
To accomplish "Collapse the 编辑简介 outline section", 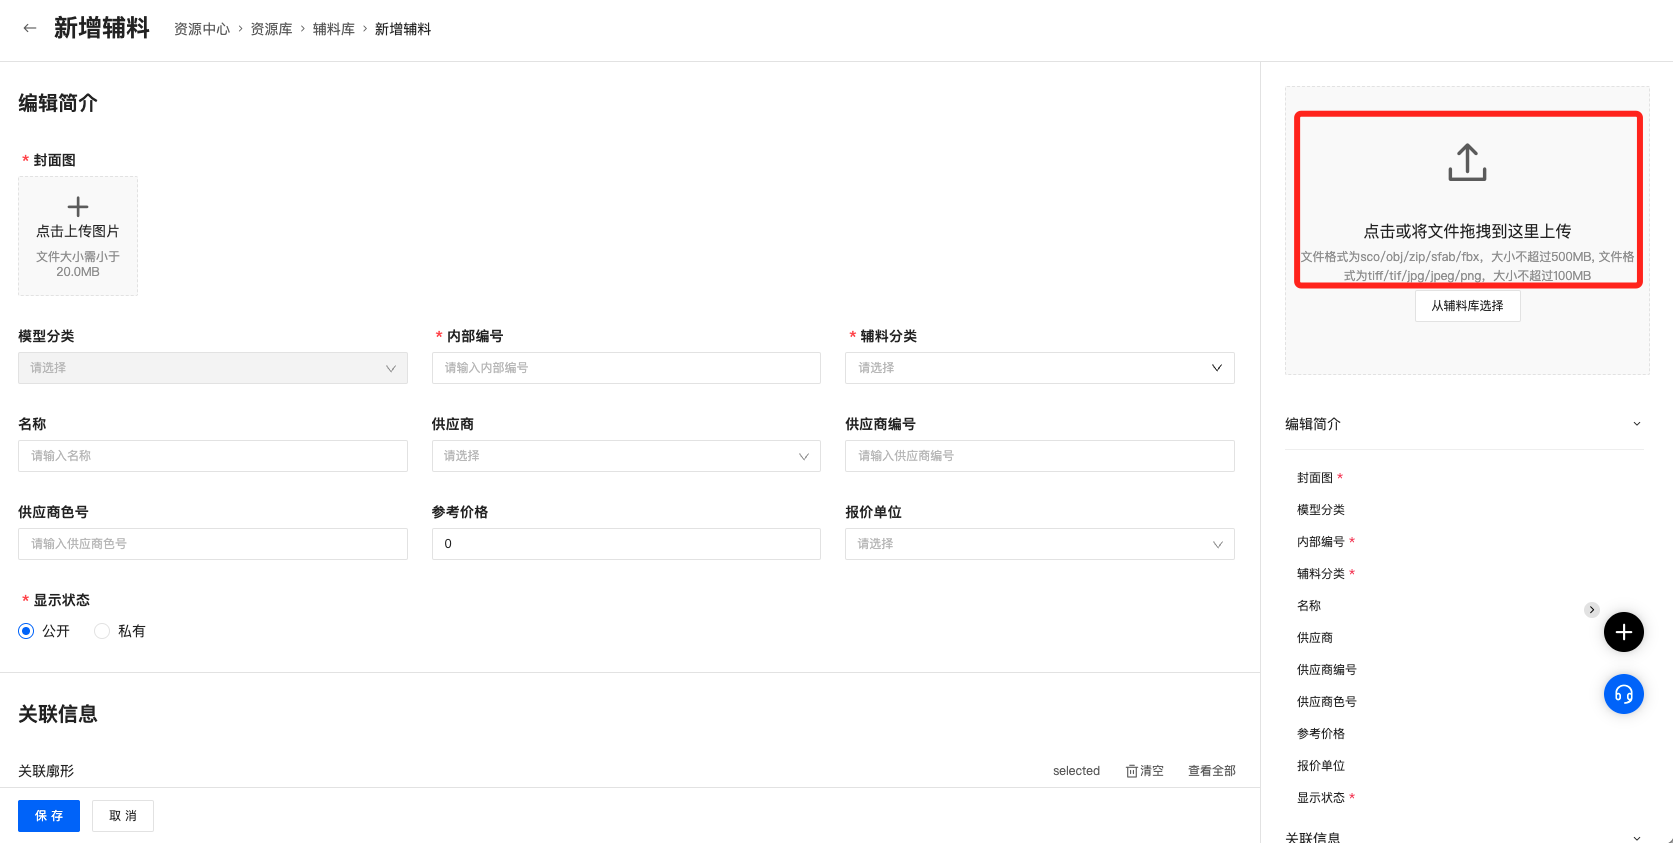I will (1636, 424).
